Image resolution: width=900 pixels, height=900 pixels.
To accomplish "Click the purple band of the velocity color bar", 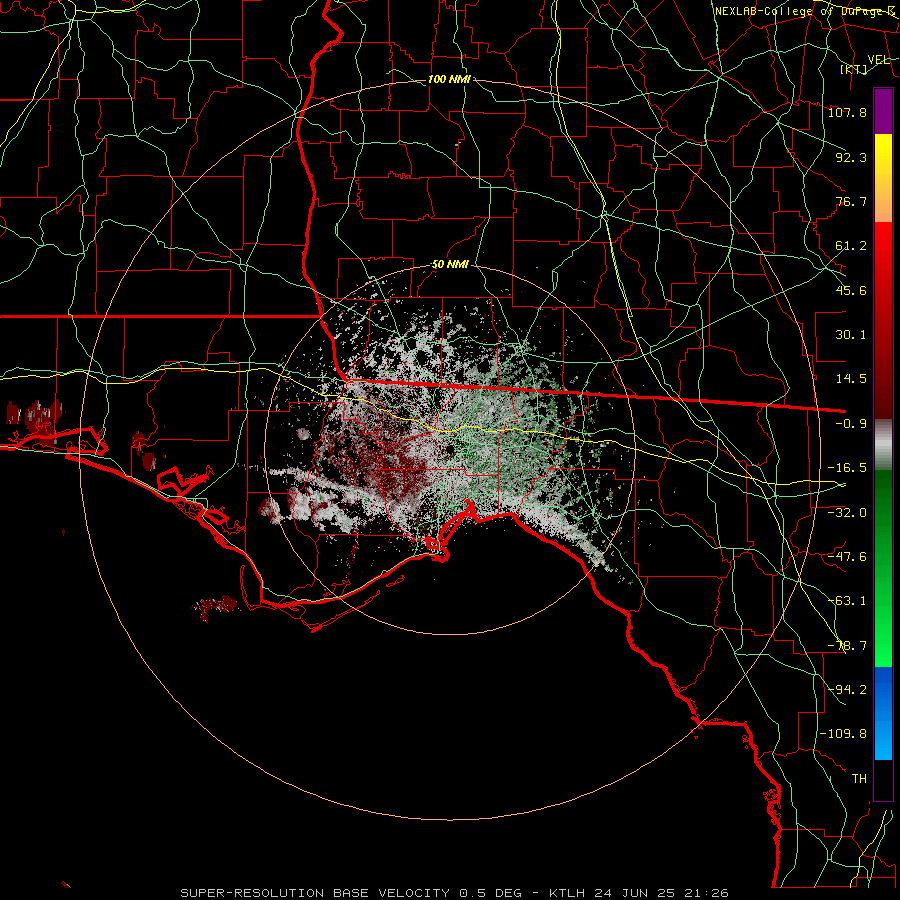I will point(883,111).
